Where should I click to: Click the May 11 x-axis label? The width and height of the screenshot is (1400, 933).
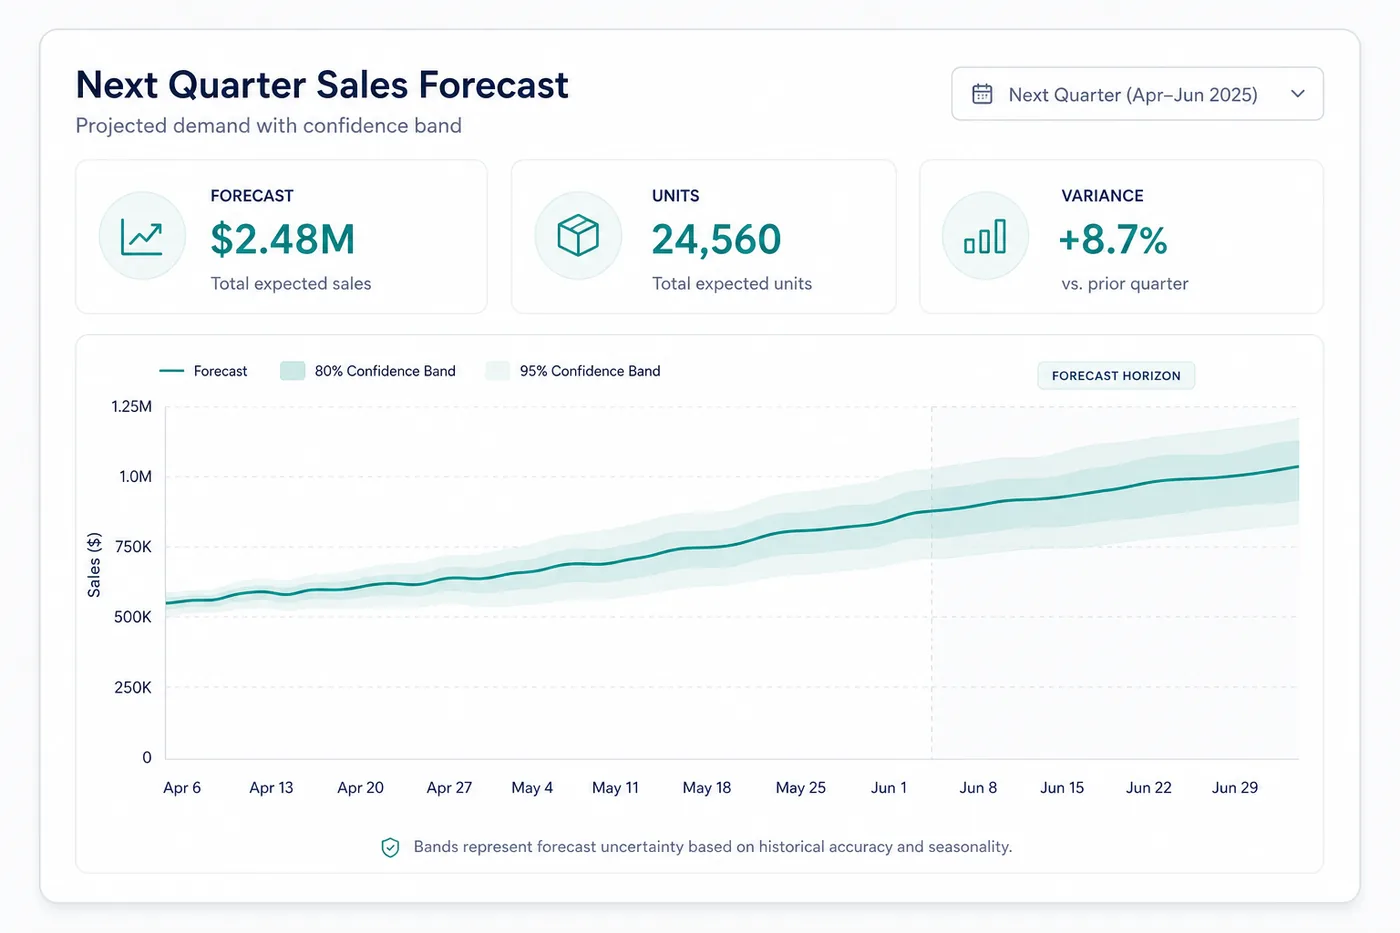tap(615, 788)
